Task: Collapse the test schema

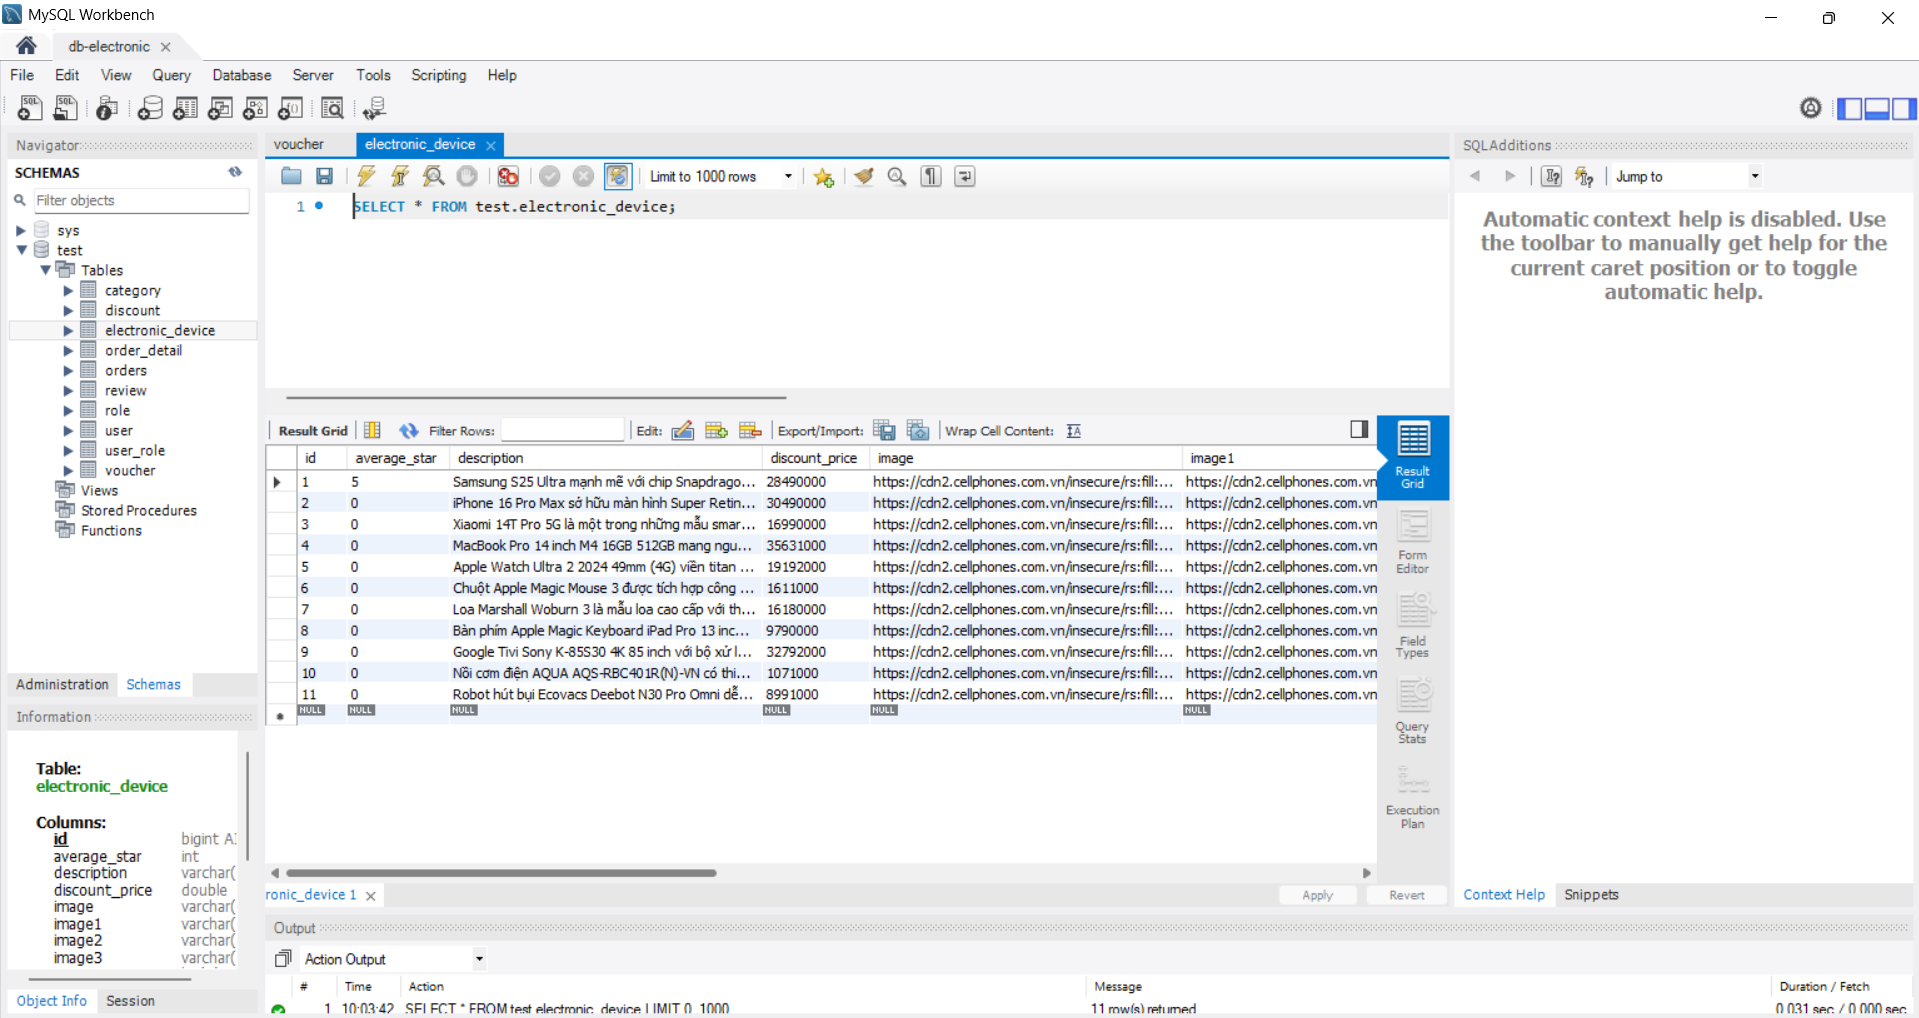Action: pos(21,250)
